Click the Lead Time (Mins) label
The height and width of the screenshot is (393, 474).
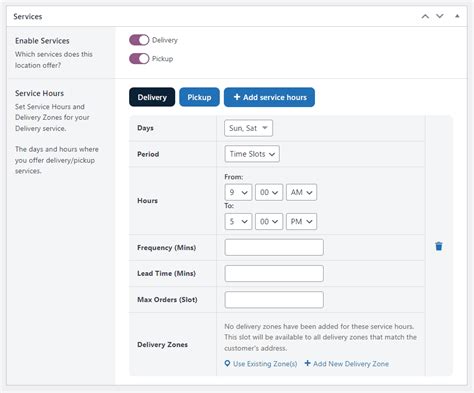tap(166, 273)
